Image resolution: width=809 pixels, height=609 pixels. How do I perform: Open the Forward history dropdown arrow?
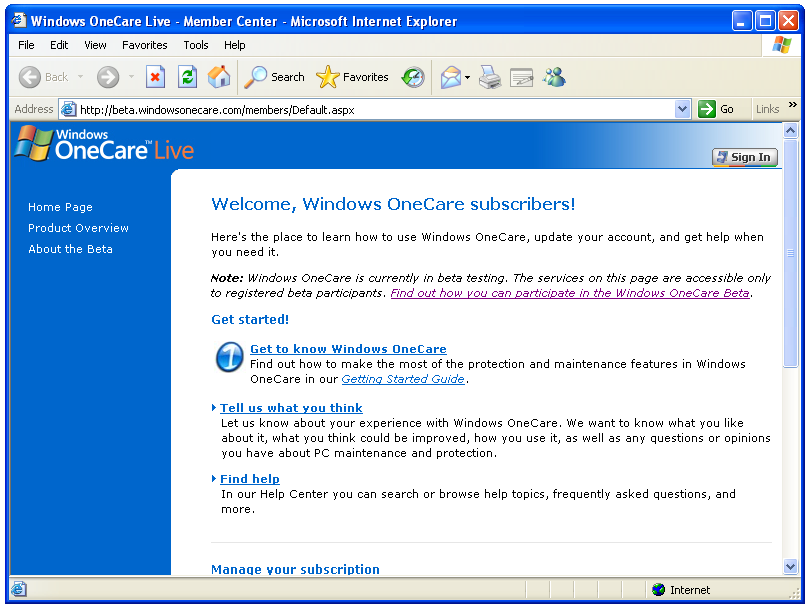pos(131,77)
